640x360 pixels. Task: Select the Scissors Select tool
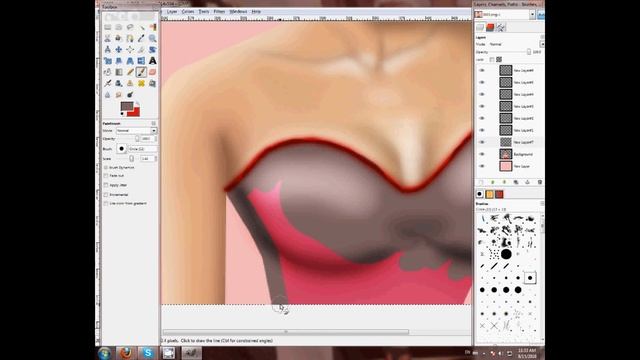coord(107,38)
